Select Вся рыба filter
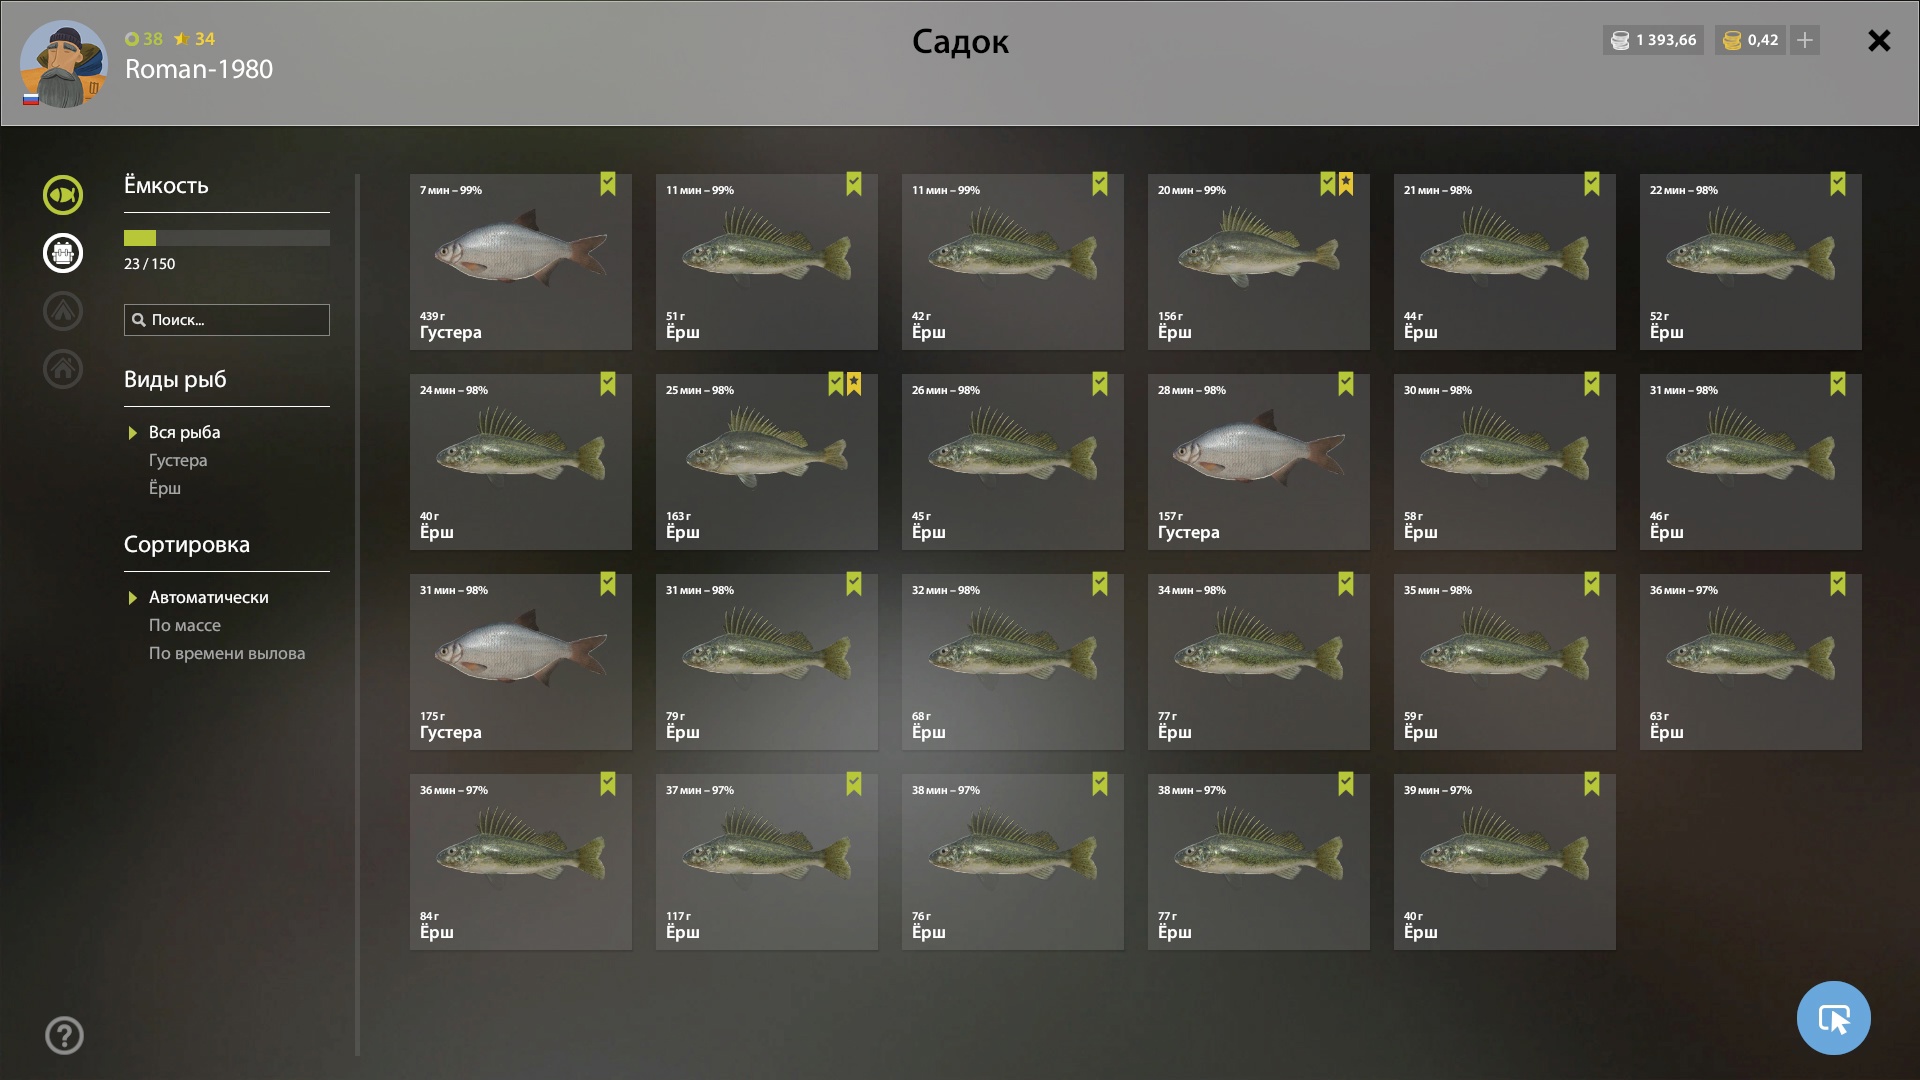 [184, 432]
